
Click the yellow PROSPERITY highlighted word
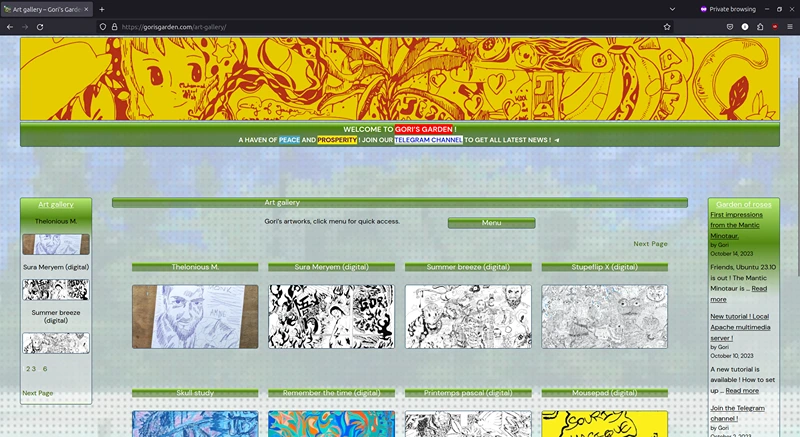[337, 140]
